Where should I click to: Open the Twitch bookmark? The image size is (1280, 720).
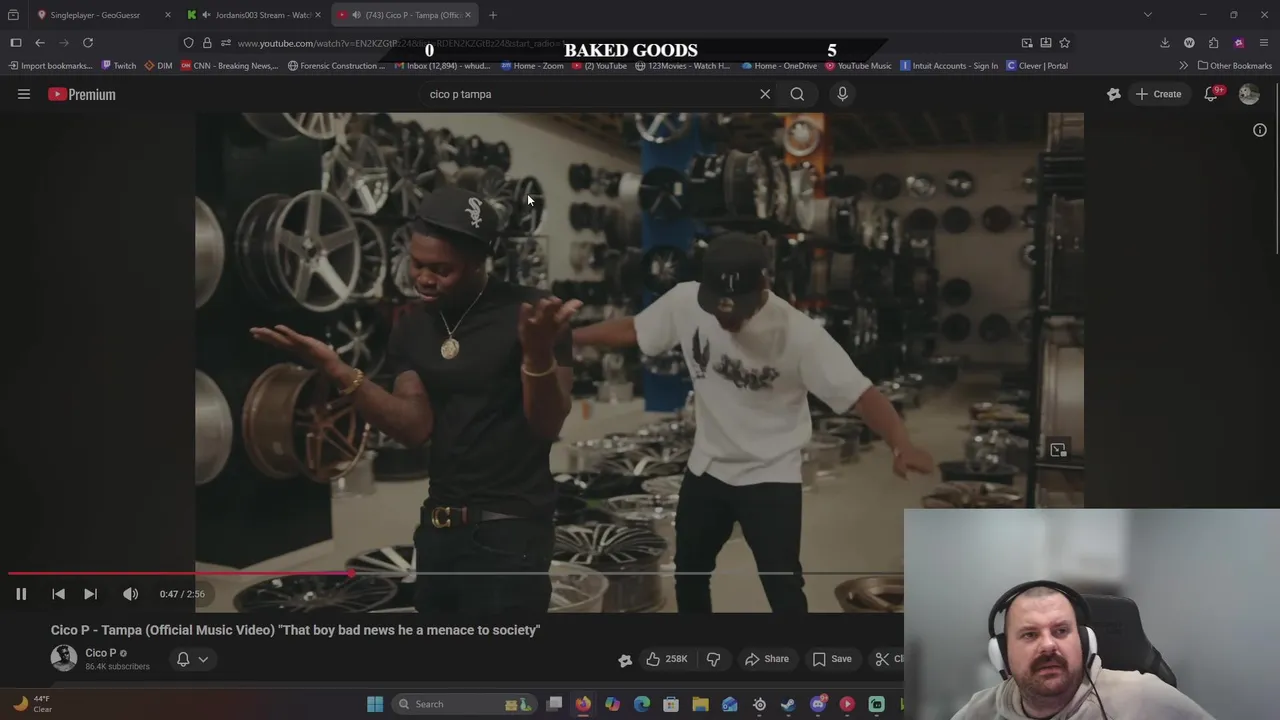[119, 66]
